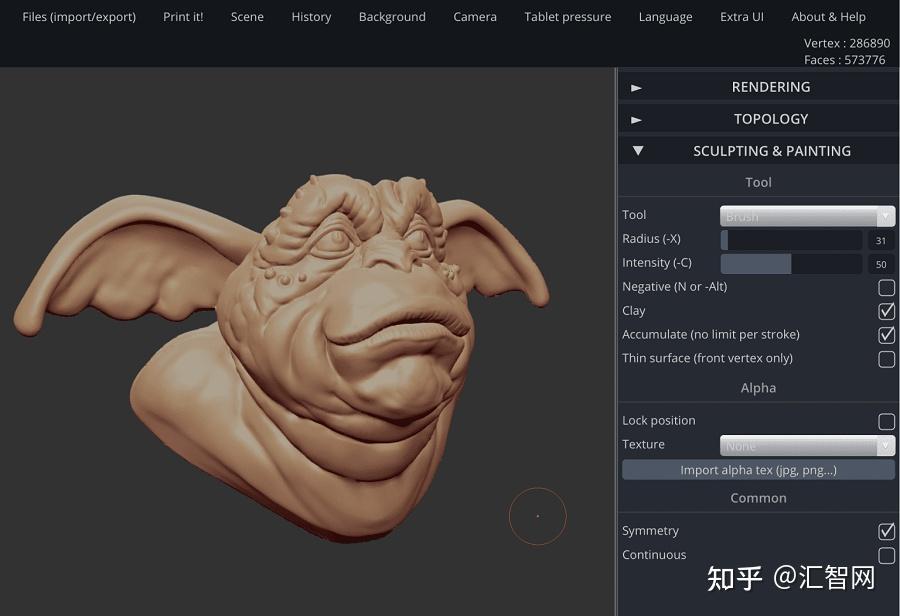Open the Files (import/export) menu
Viewport: 900px width, 616px height.
pyautogui.click(x=79, y=17)
